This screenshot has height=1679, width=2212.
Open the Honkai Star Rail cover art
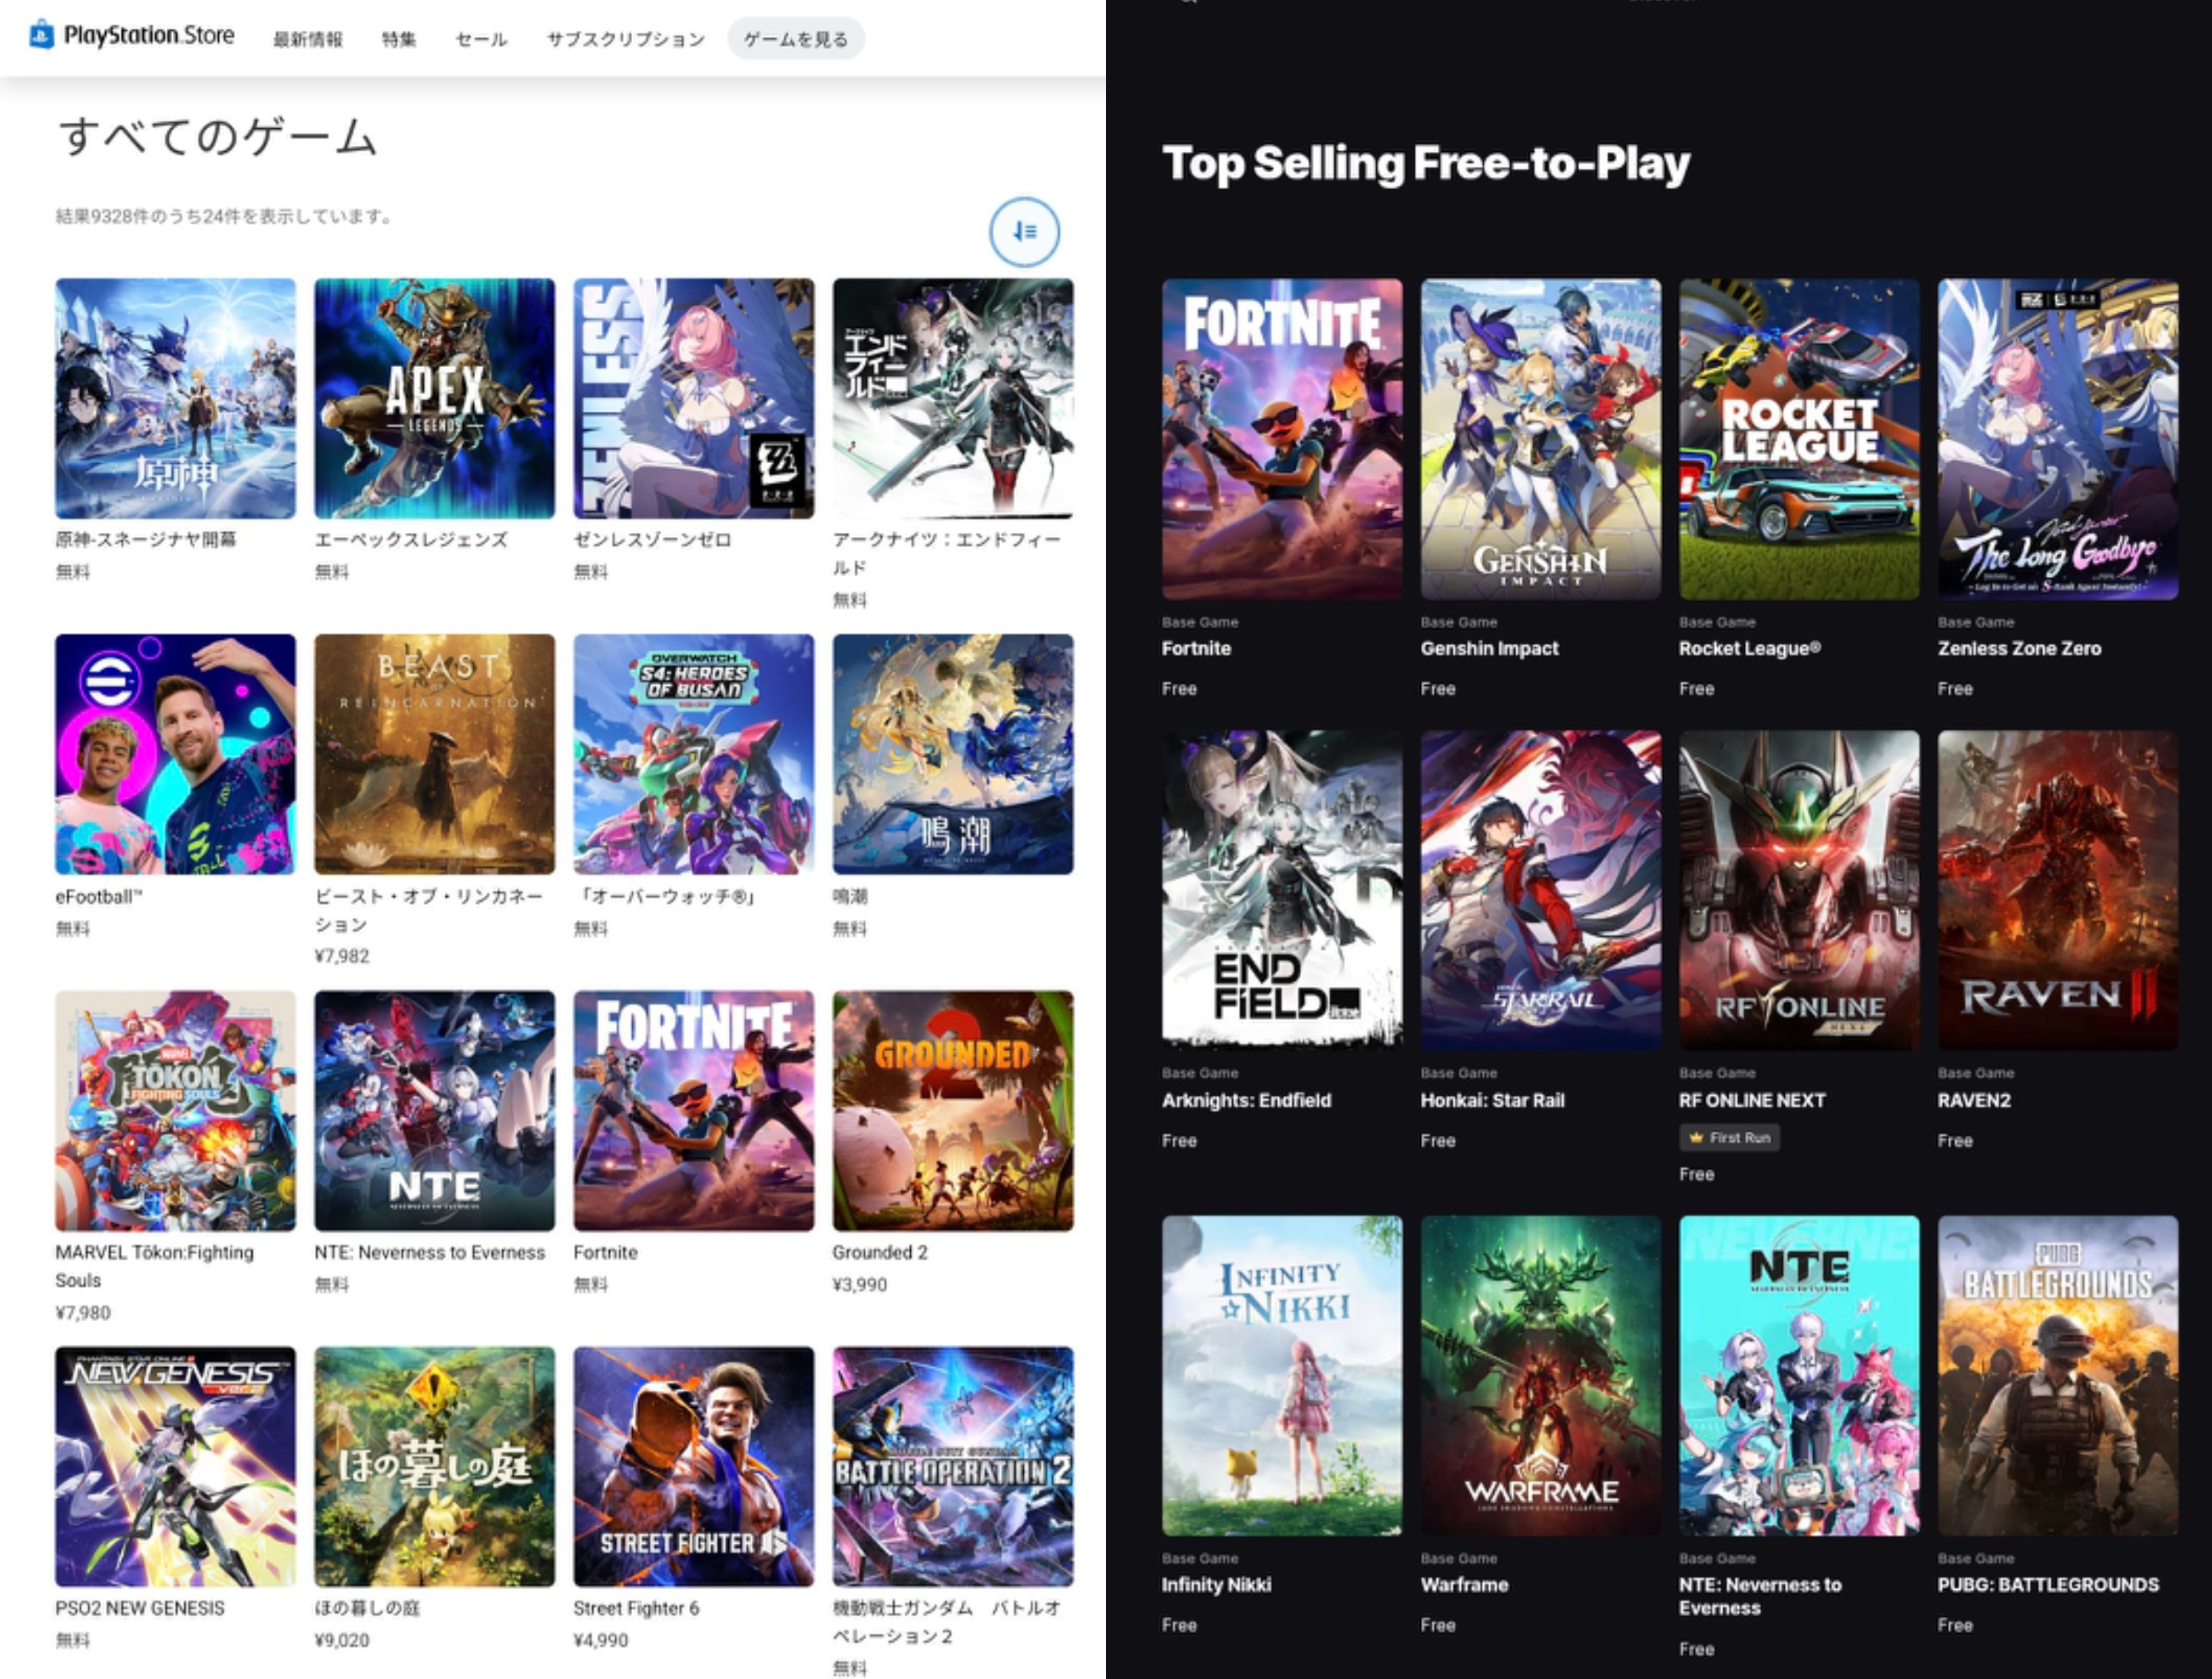click(x=1541, y=890)
